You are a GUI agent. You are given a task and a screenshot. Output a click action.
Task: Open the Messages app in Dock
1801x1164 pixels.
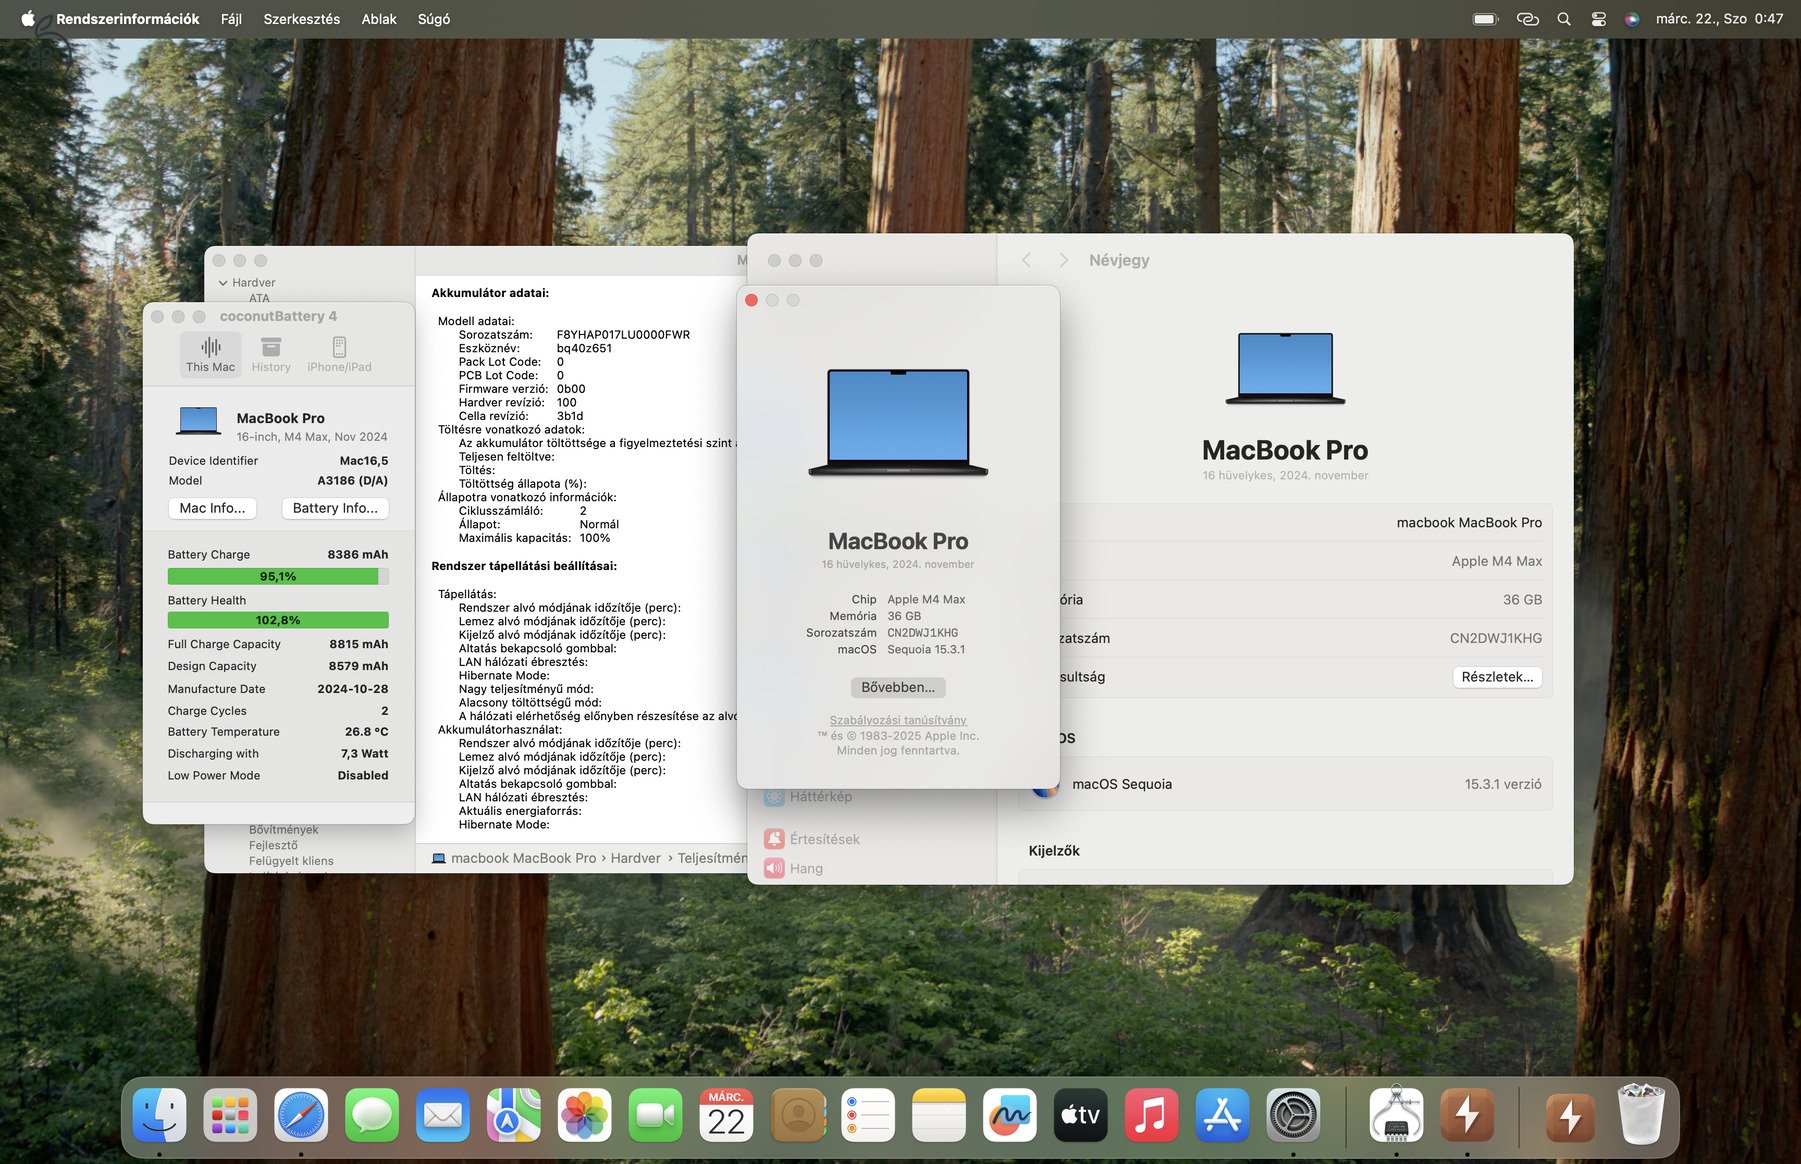point(372,1115)
